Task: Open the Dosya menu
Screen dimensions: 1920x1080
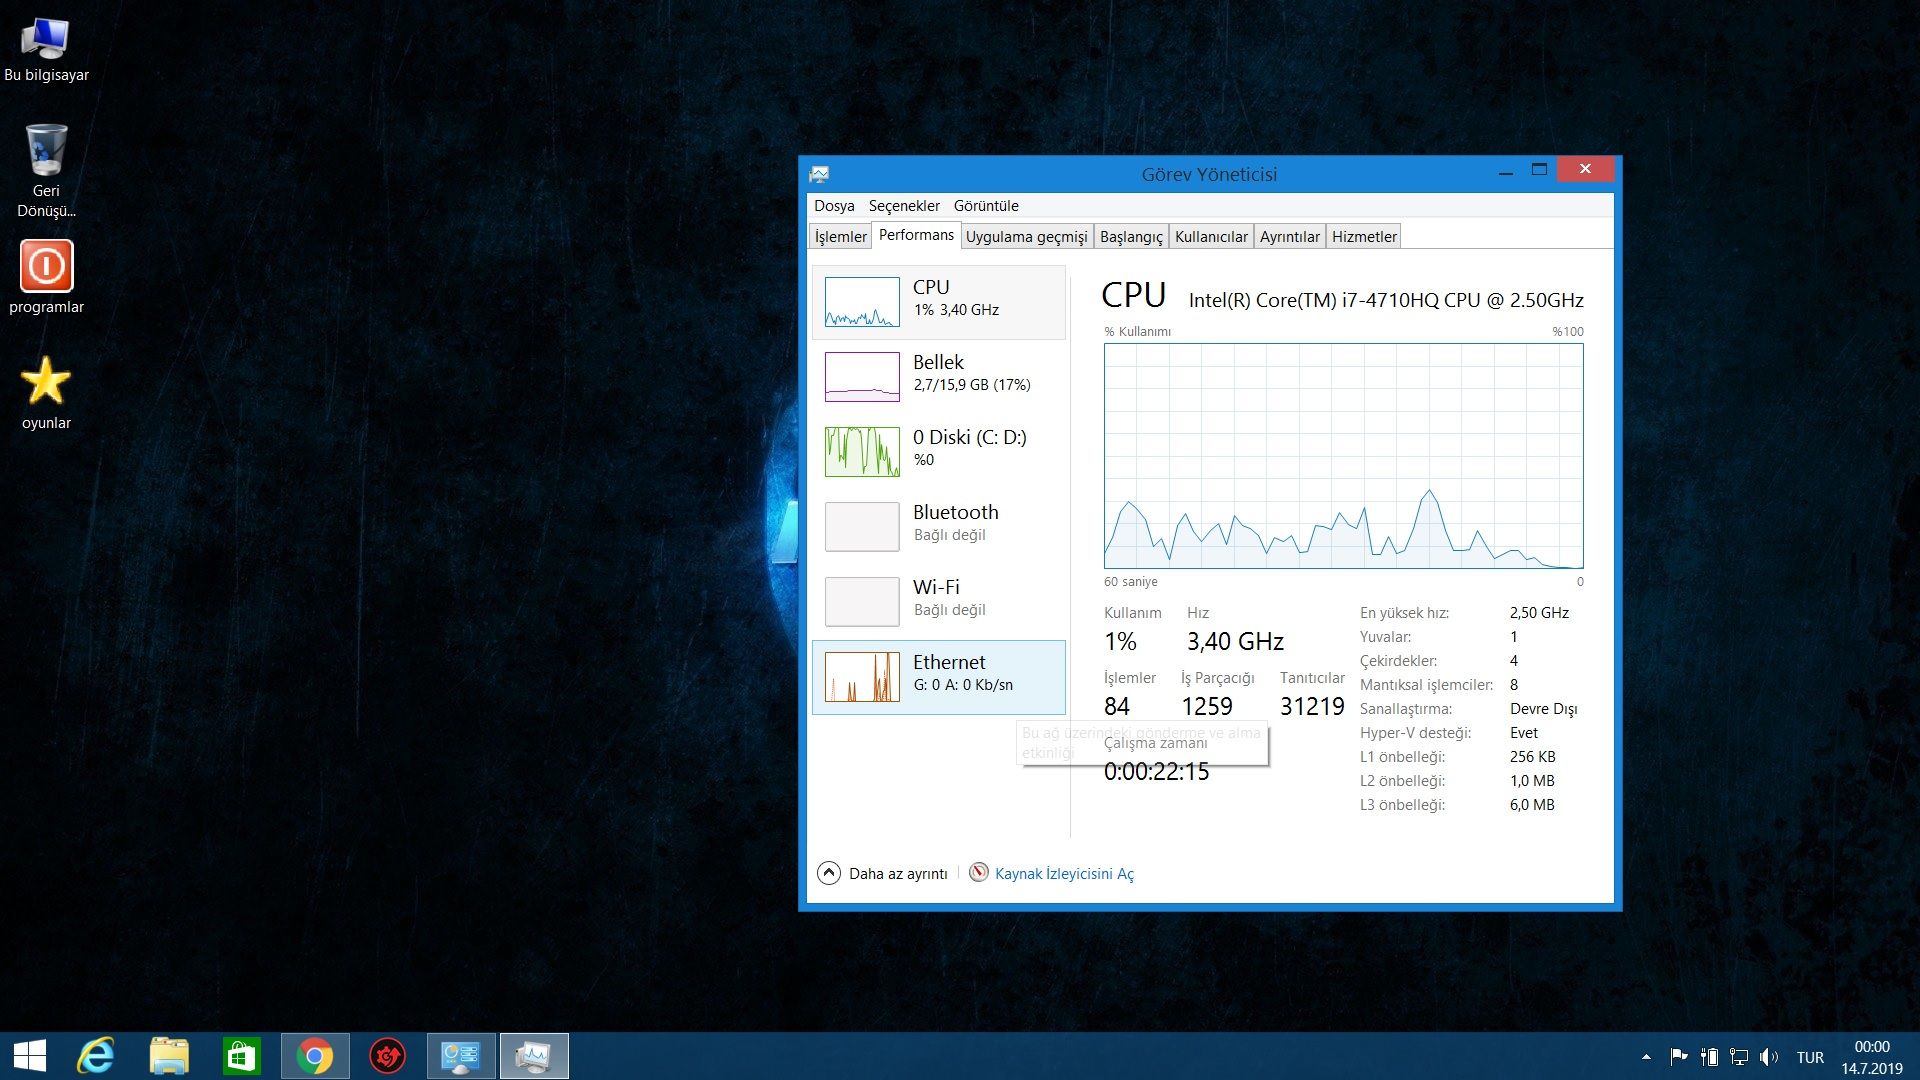Action: 833,206
